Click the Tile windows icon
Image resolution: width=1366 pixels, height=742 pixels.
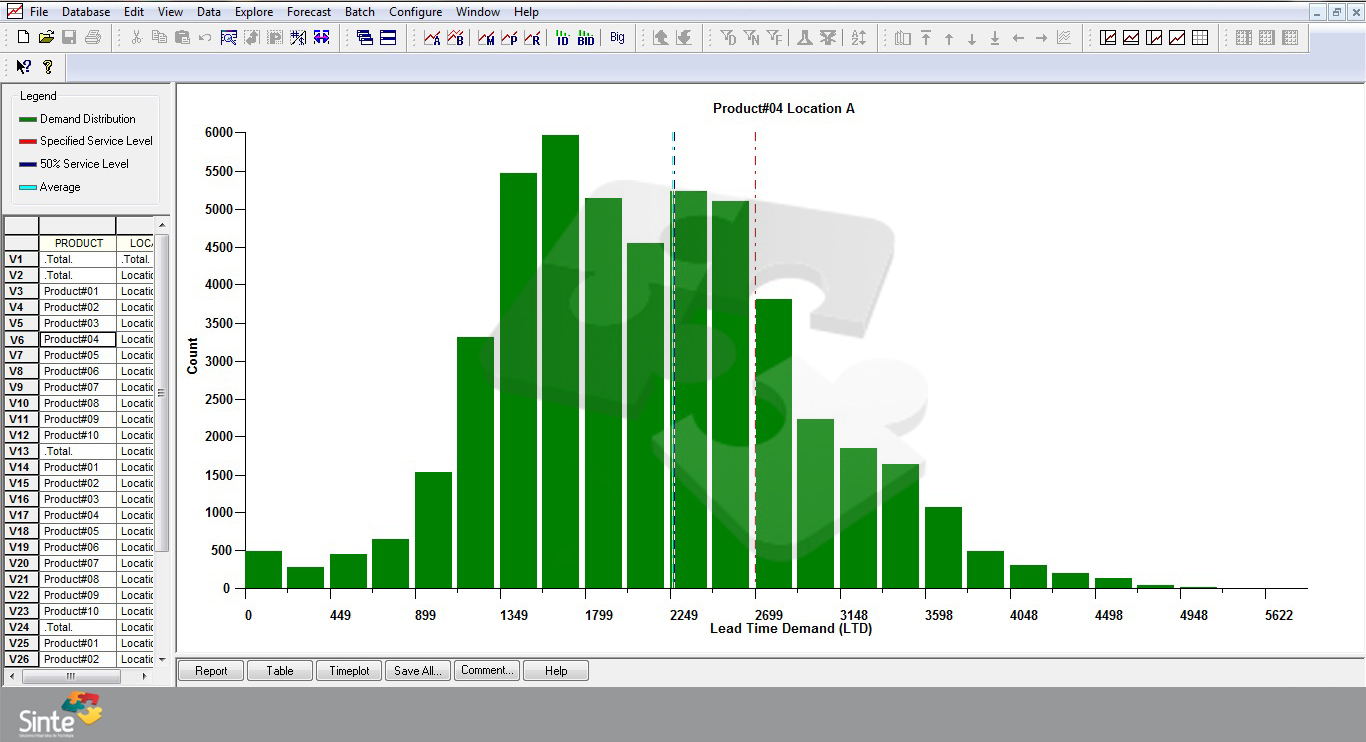(388, 38)
